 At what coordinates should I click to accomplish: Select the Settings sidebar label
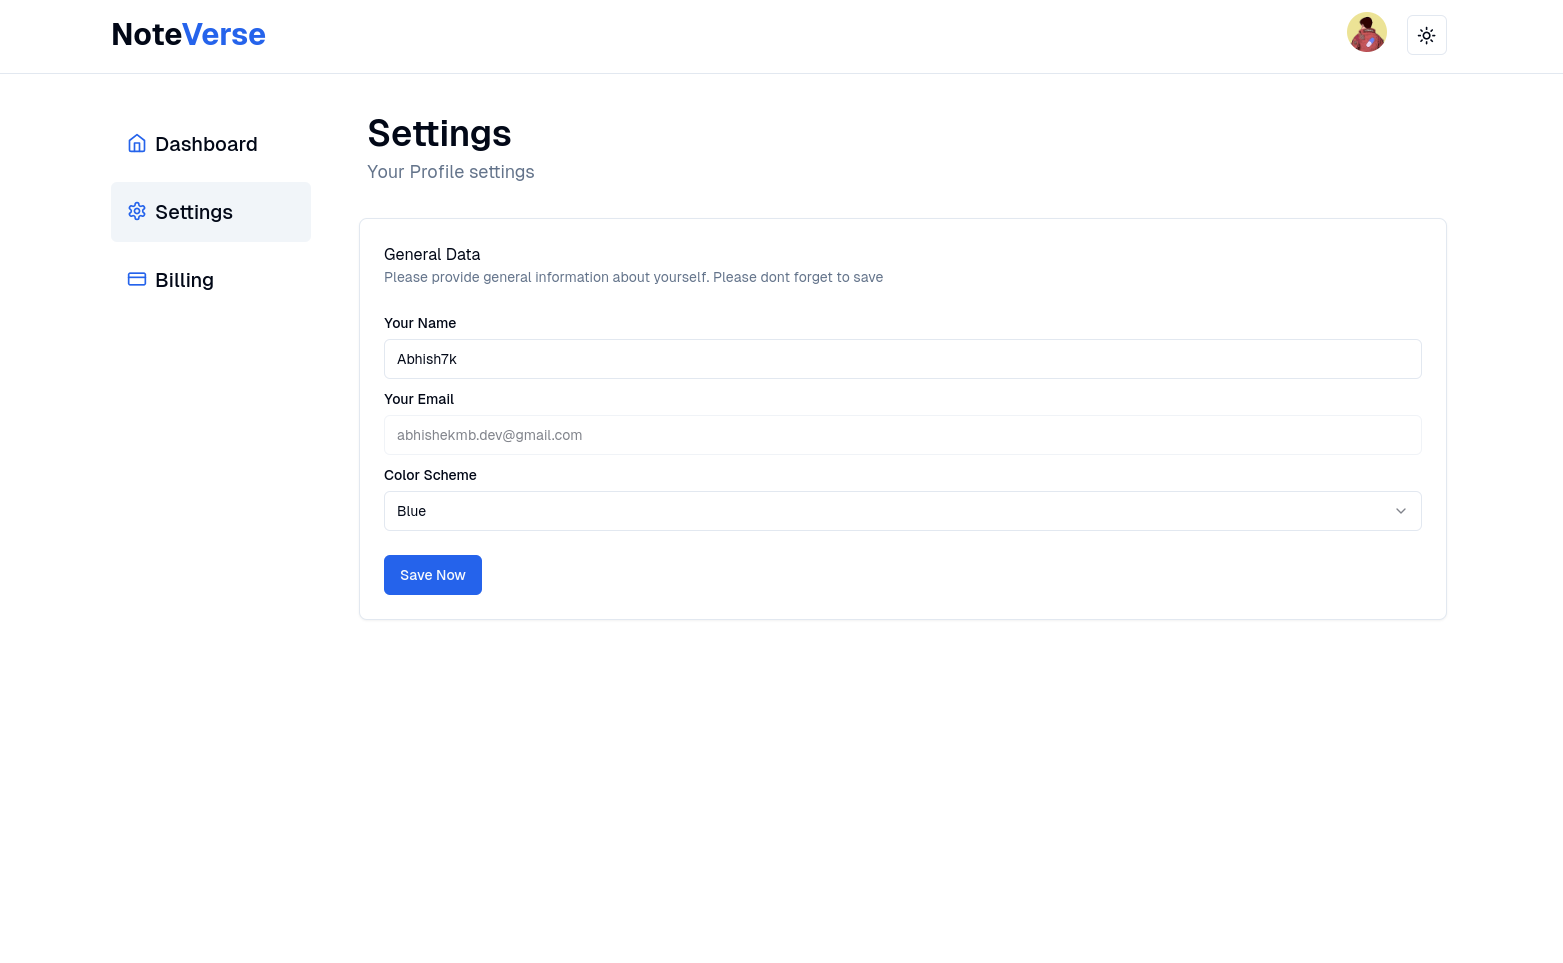tap(194, 212)
